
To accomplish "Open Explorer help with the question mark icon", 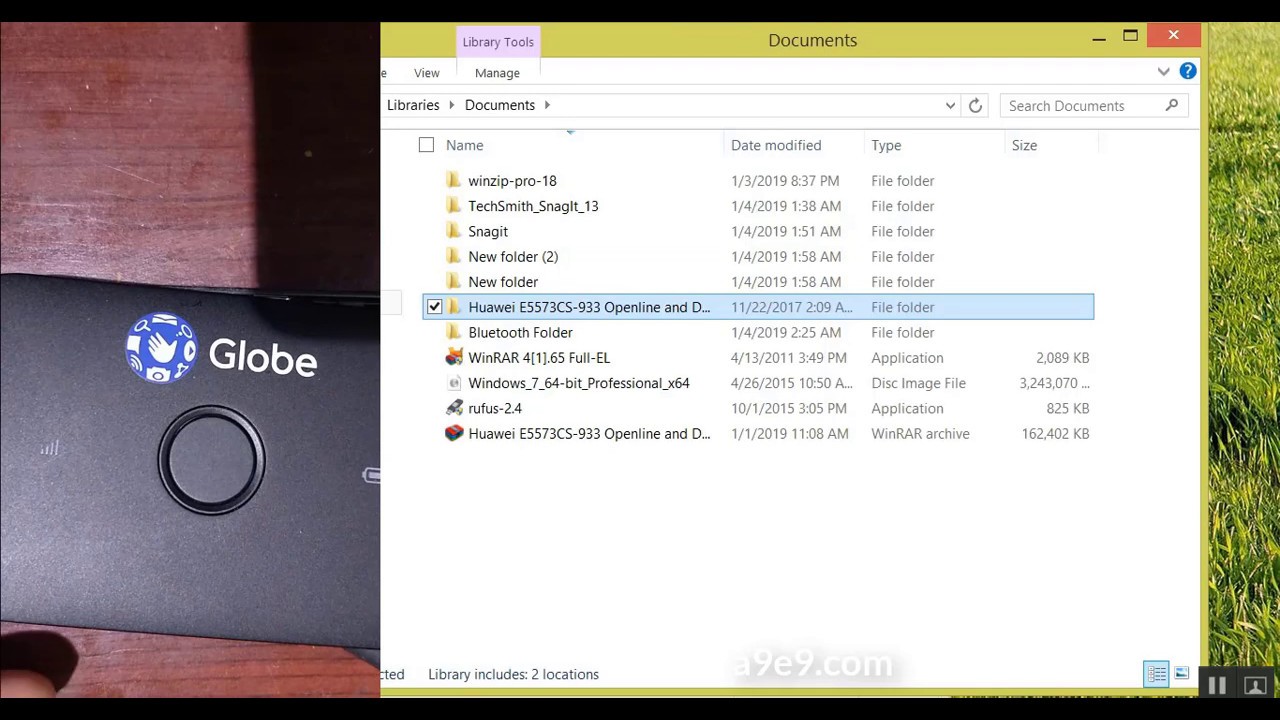I will tap(1187, 71).
